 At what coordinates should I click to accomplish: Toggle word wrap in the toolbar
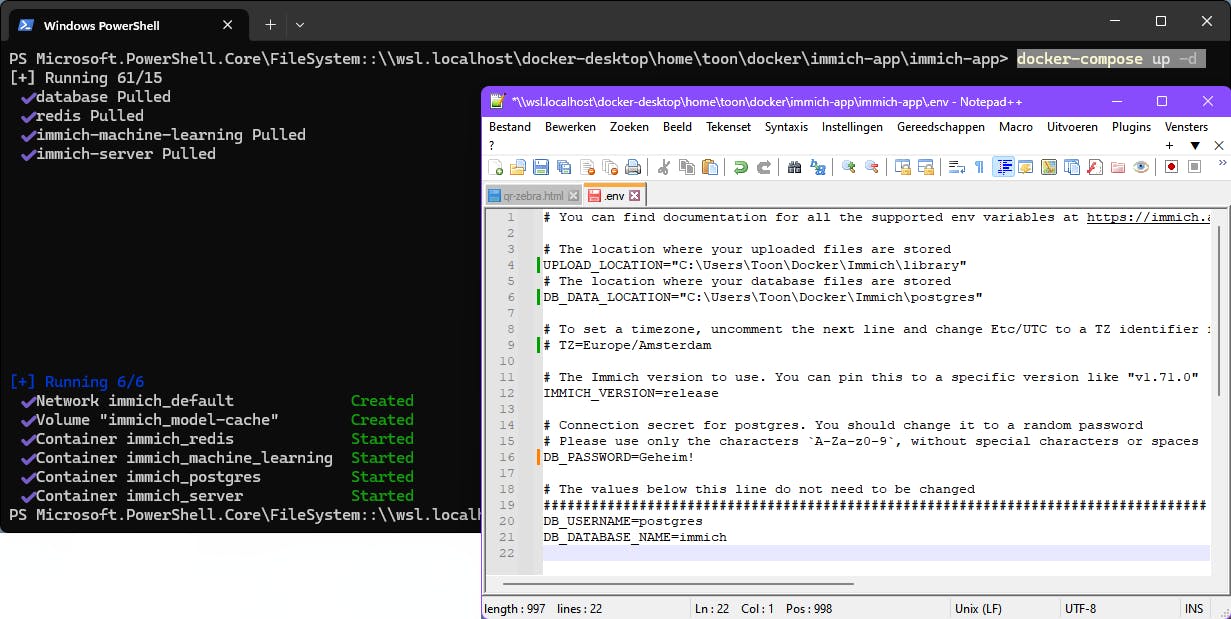tap(957, 167)
